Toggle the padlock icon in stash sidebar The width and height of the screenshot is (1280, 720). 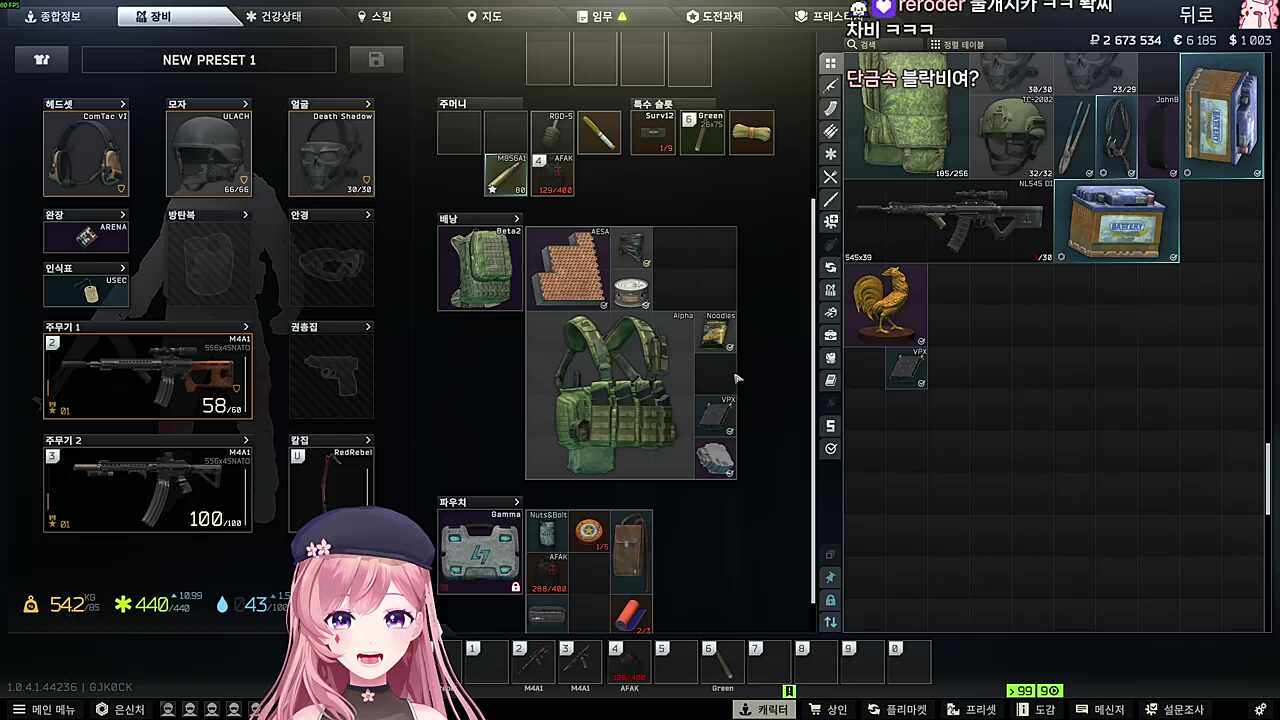click(x=830, y=600)
